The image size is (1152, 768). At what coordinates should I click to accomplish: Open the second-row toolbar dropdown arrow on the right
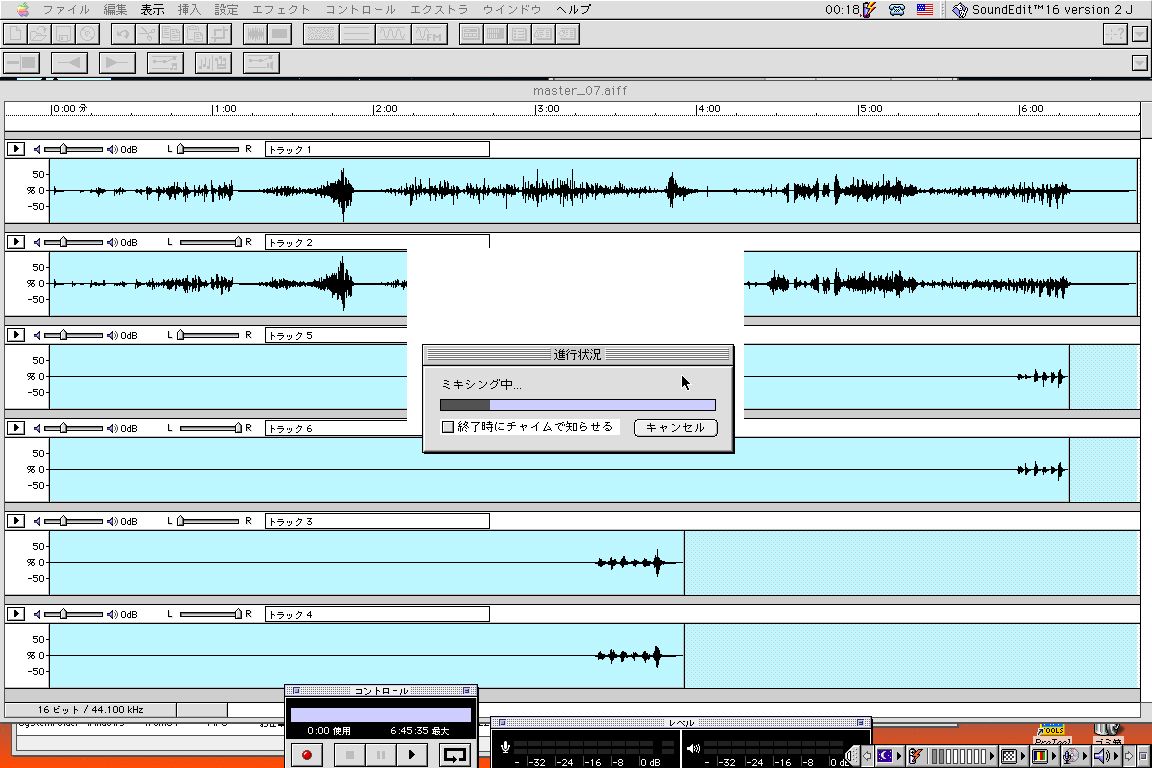pos(1140,63)
